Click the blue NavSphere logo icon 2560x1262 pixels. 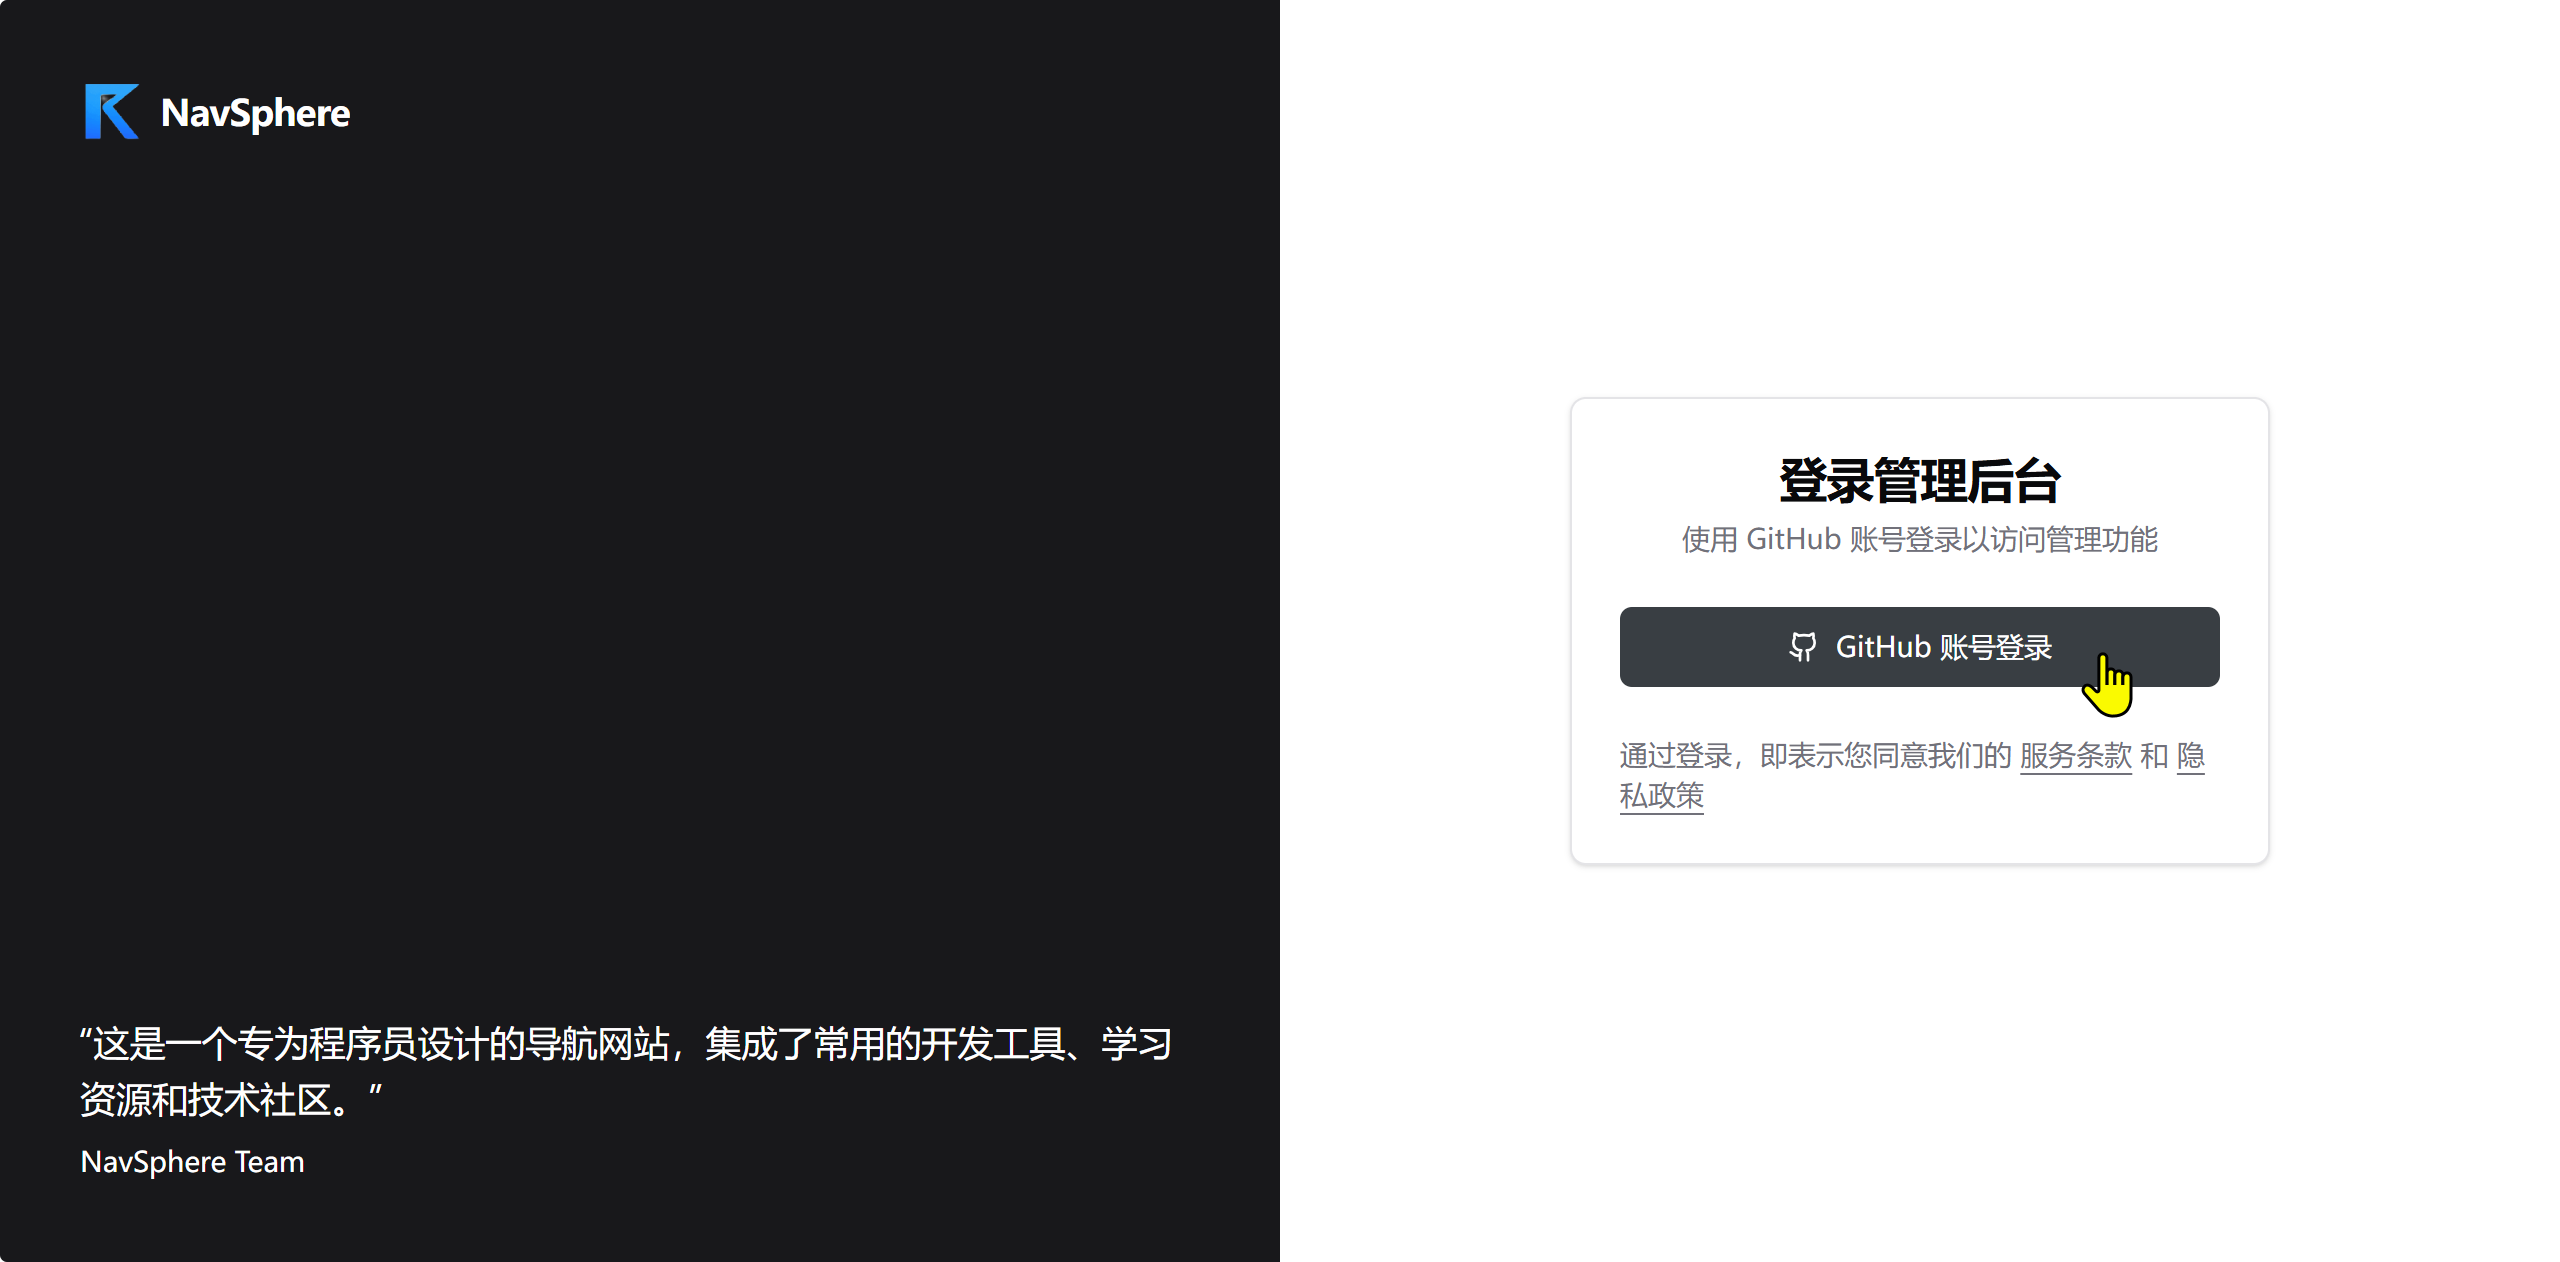tap(111, 111)
